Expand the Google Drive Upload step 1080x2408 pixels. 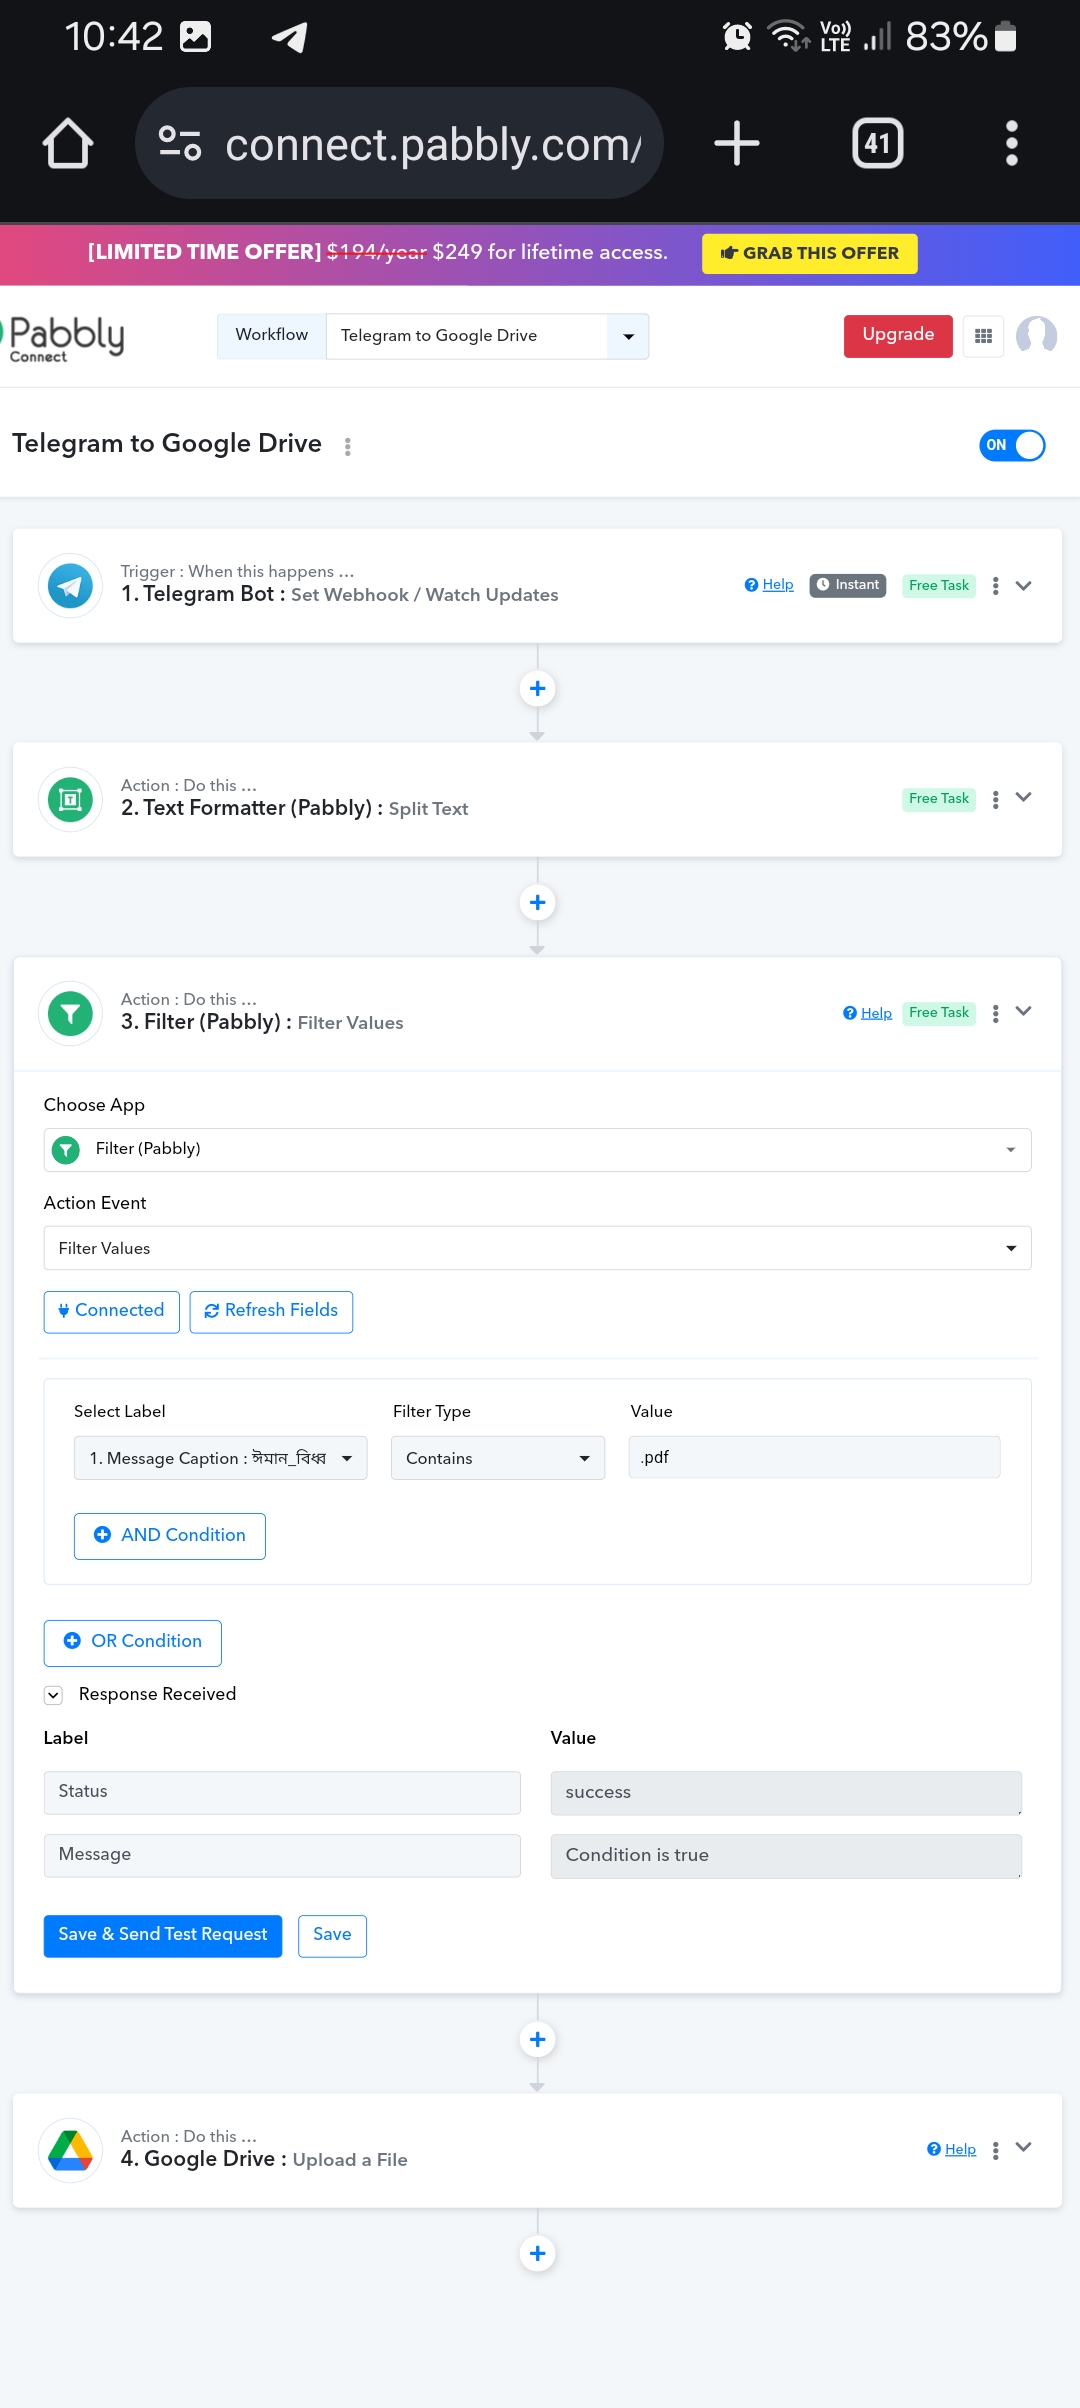(1023, 2148)
